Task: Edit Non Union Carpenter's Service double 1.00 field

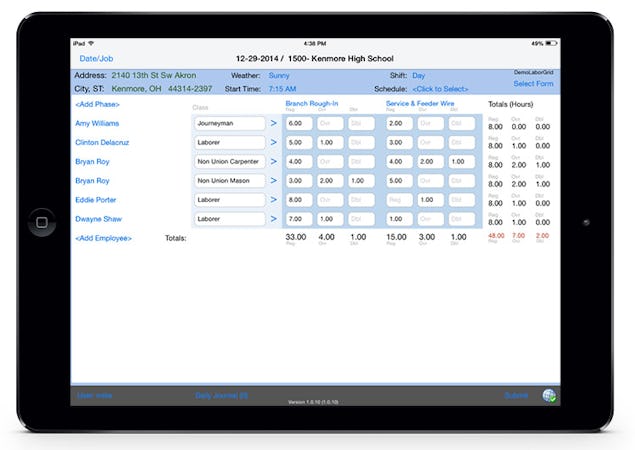Action: tap(462, 161)
